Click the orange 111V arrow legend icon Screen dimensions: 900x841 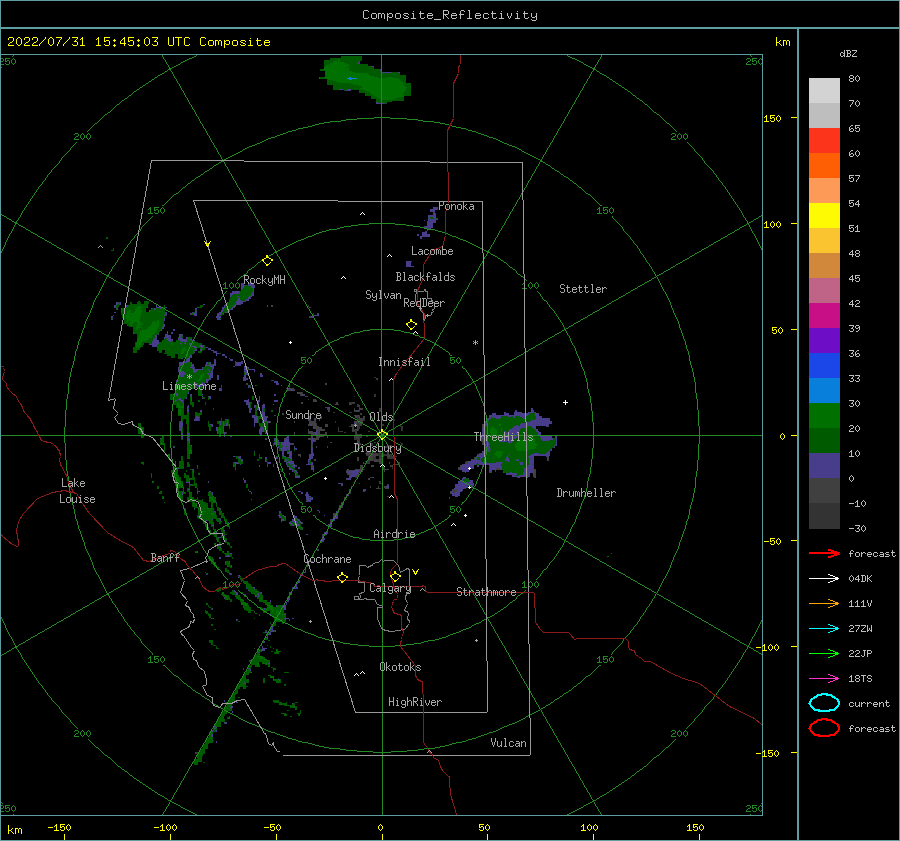pos(824,603)
